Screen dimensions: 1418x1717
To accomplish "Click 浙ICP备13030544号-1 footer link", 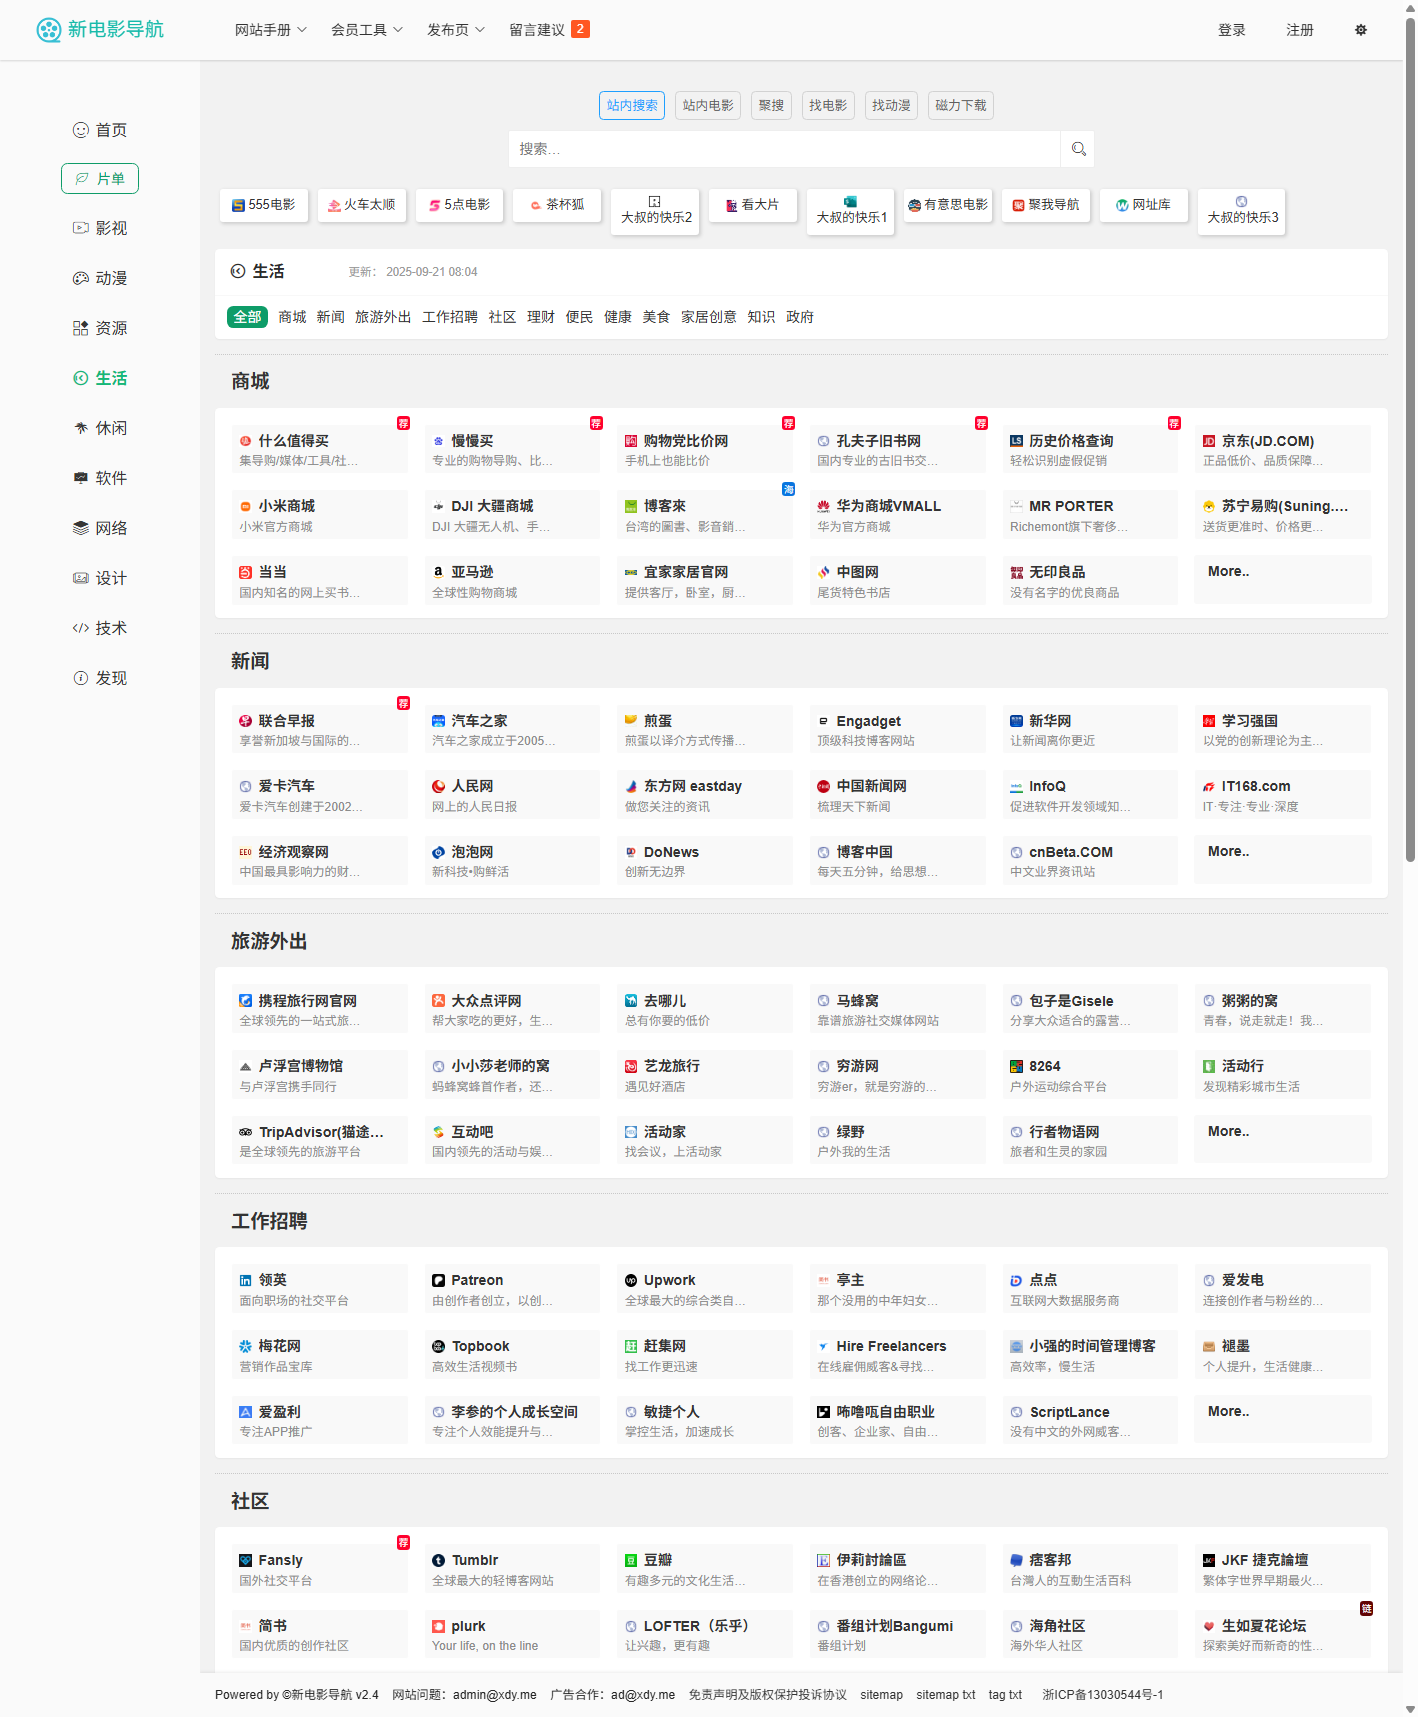I will point(1102,1695).
